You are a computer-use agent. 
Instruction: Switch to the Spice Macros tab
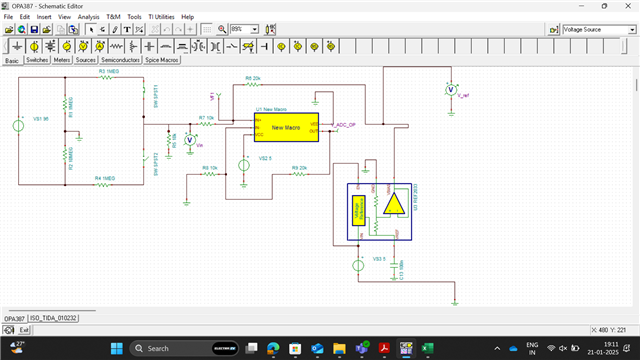(x=162, y=60)
